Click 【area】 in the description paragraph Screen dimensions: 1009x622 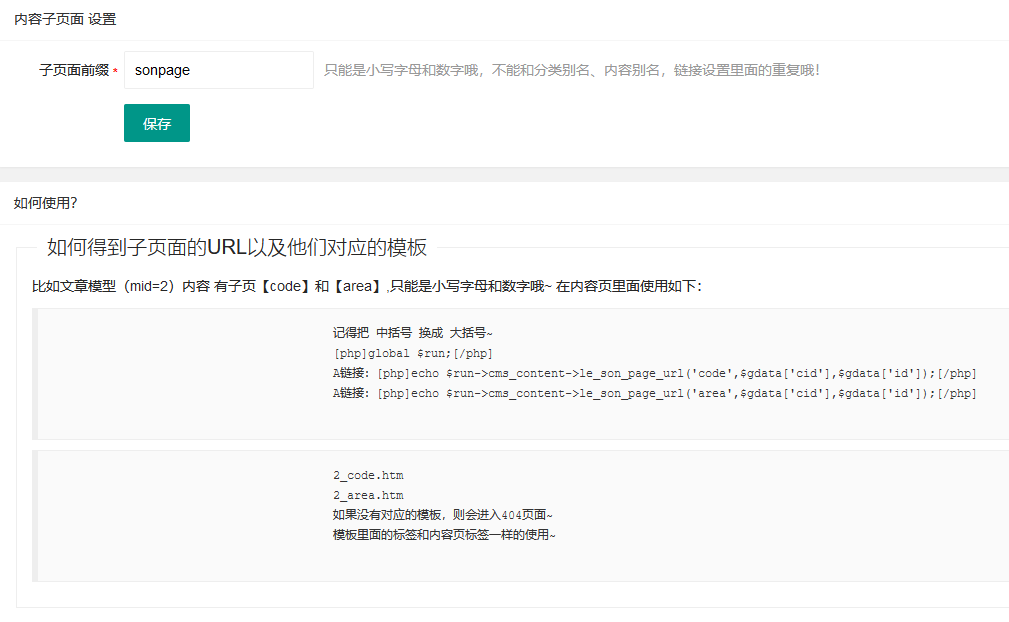[x=358, y=286]
